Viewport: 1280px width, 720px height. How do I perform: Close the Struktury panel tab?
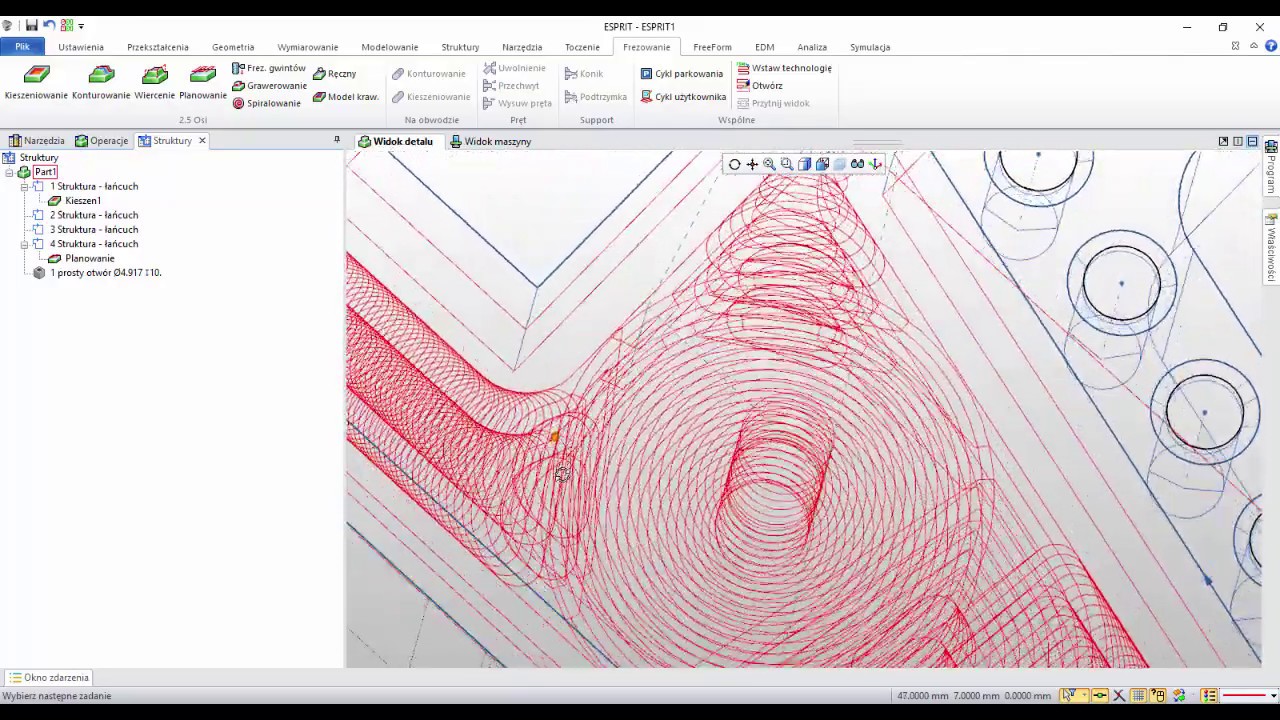coord(202,140)
